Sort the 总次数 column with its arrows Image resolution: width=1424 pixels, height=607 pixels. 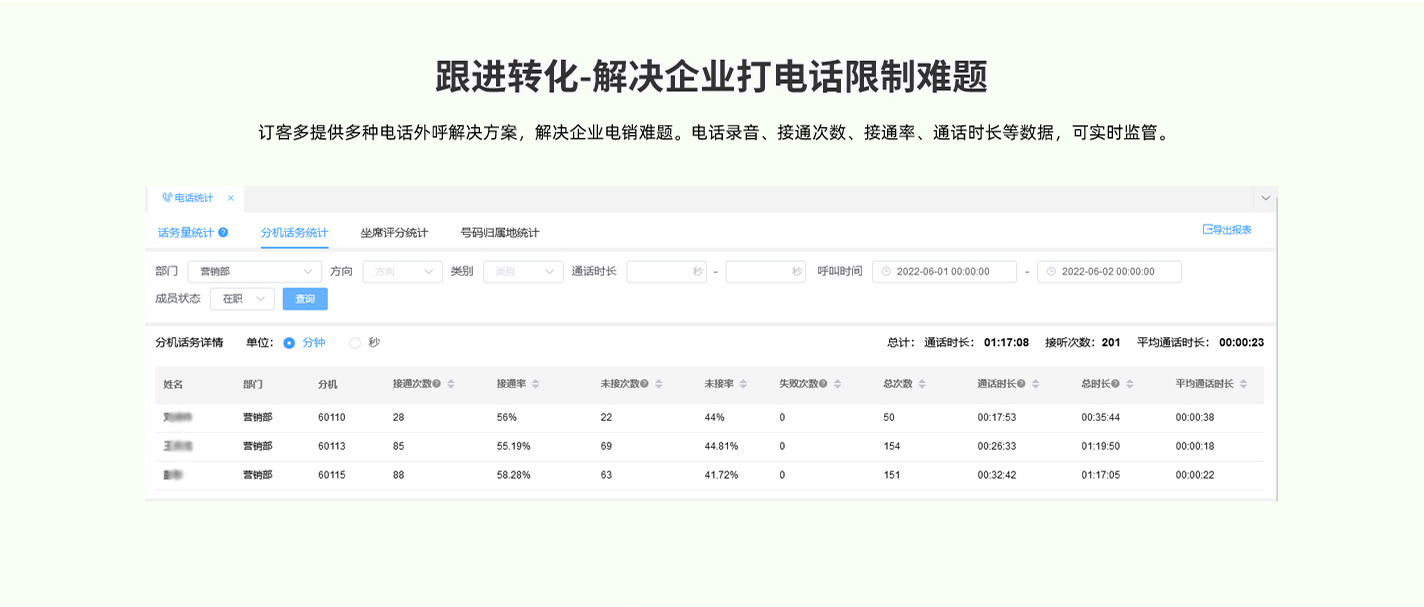[x=922, y=384]
